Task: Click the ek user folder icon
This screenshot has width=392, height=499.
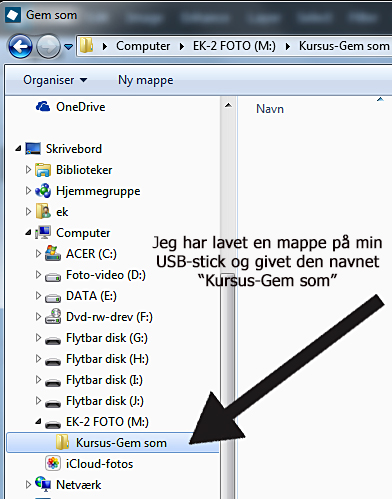Action: (43, 211)
